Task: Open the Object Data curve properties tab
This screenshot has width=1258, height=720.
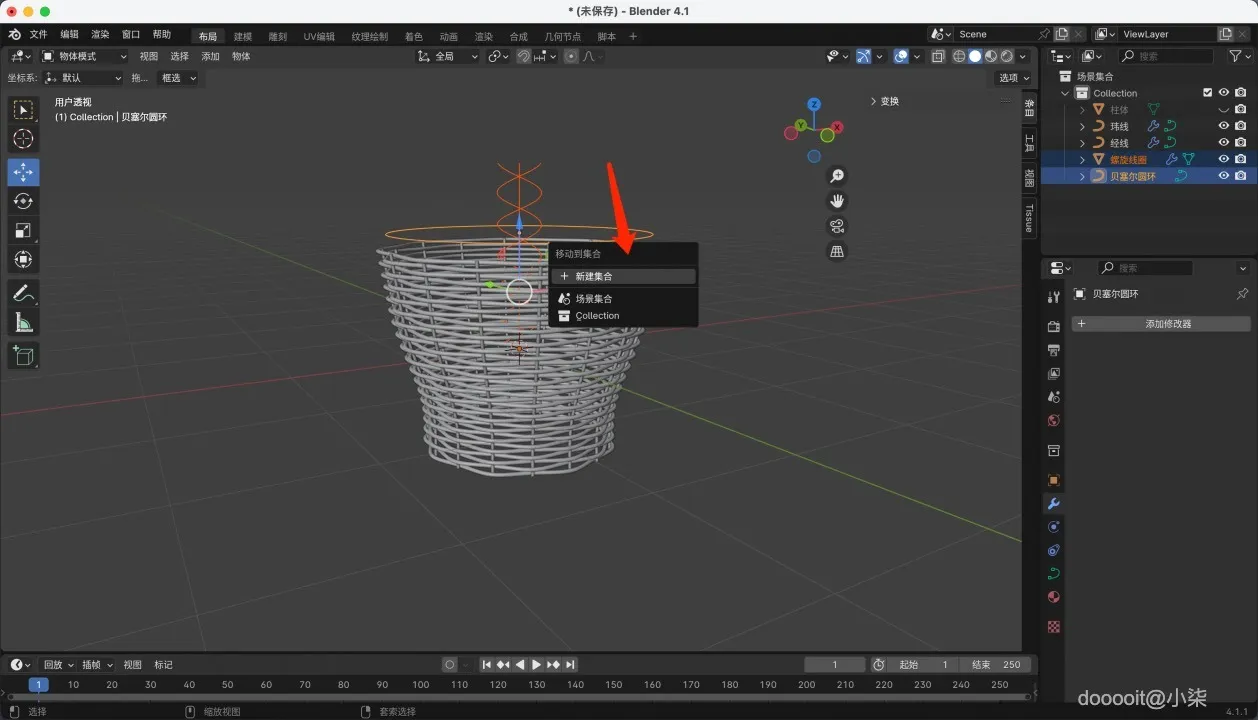Action: (1053, 573)
